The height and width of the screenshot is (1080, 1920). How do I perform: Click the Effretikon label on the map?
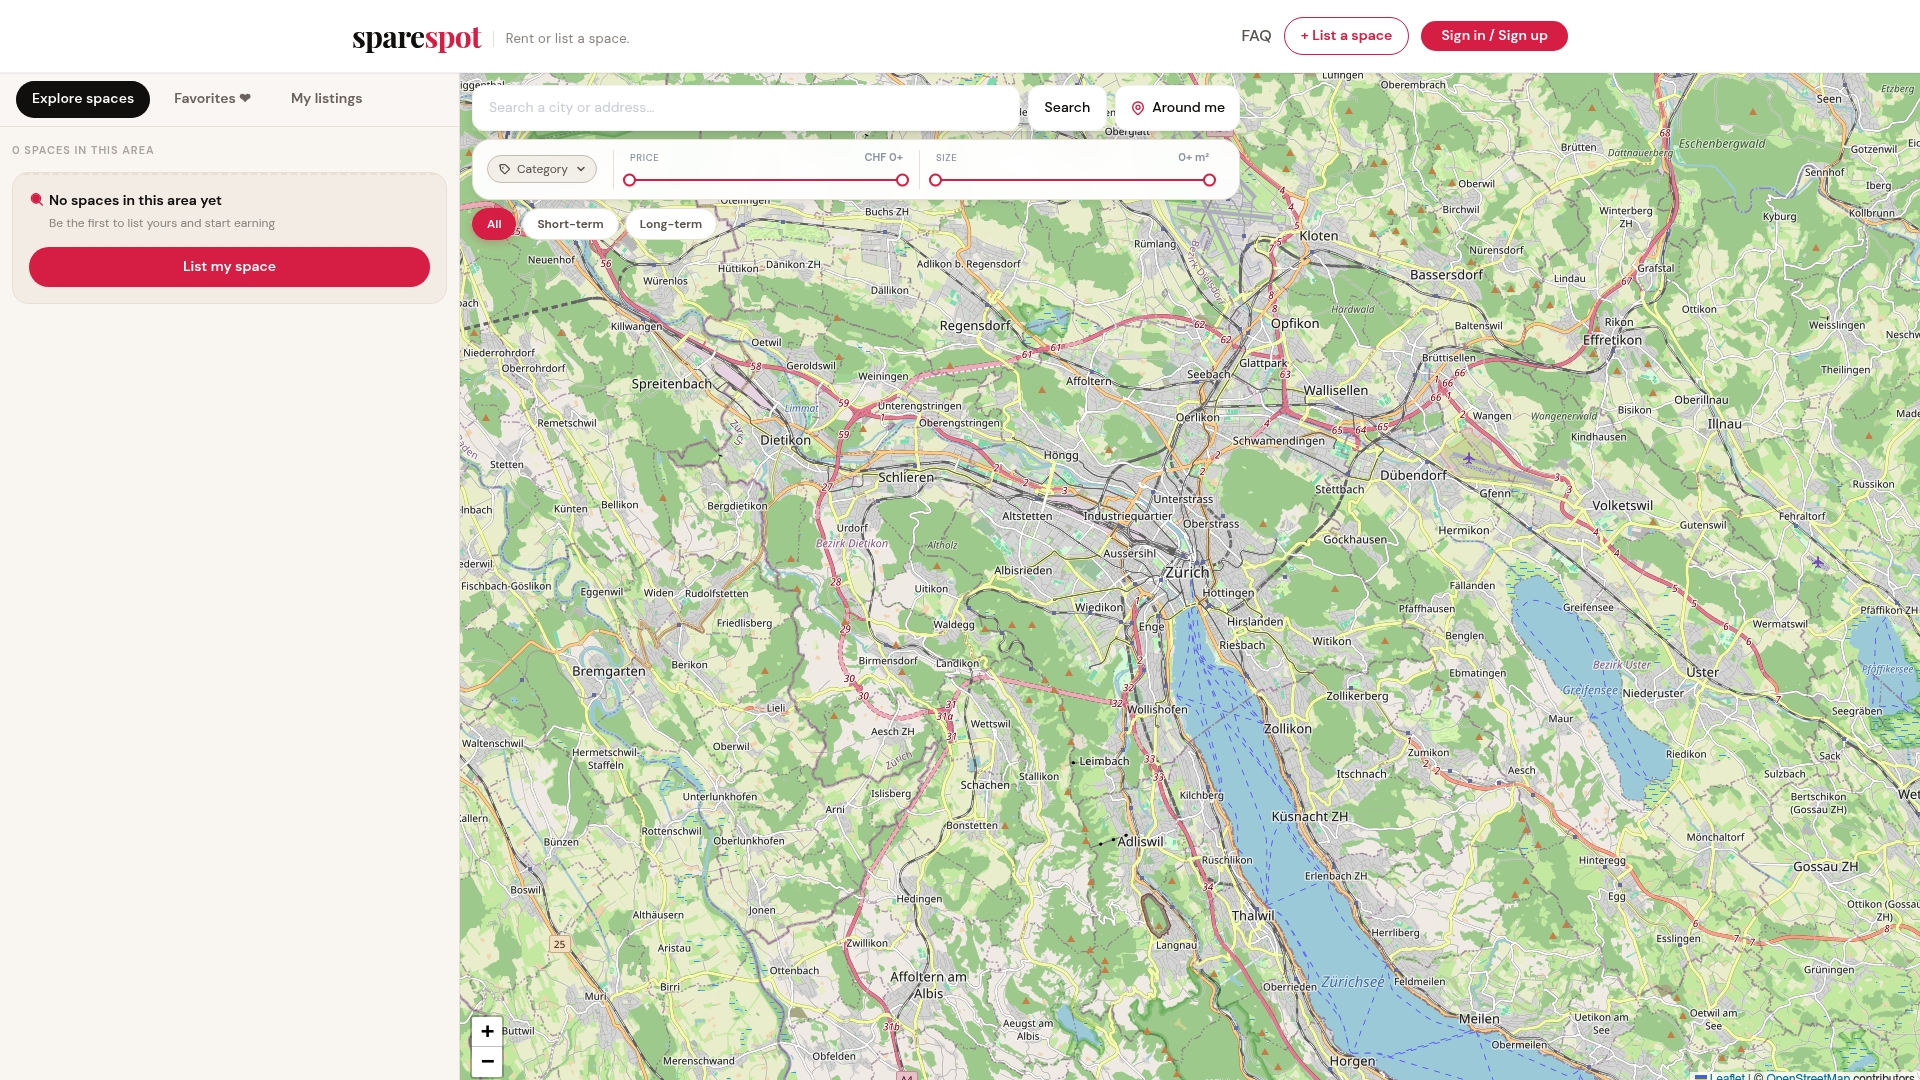pos(1612,340)
